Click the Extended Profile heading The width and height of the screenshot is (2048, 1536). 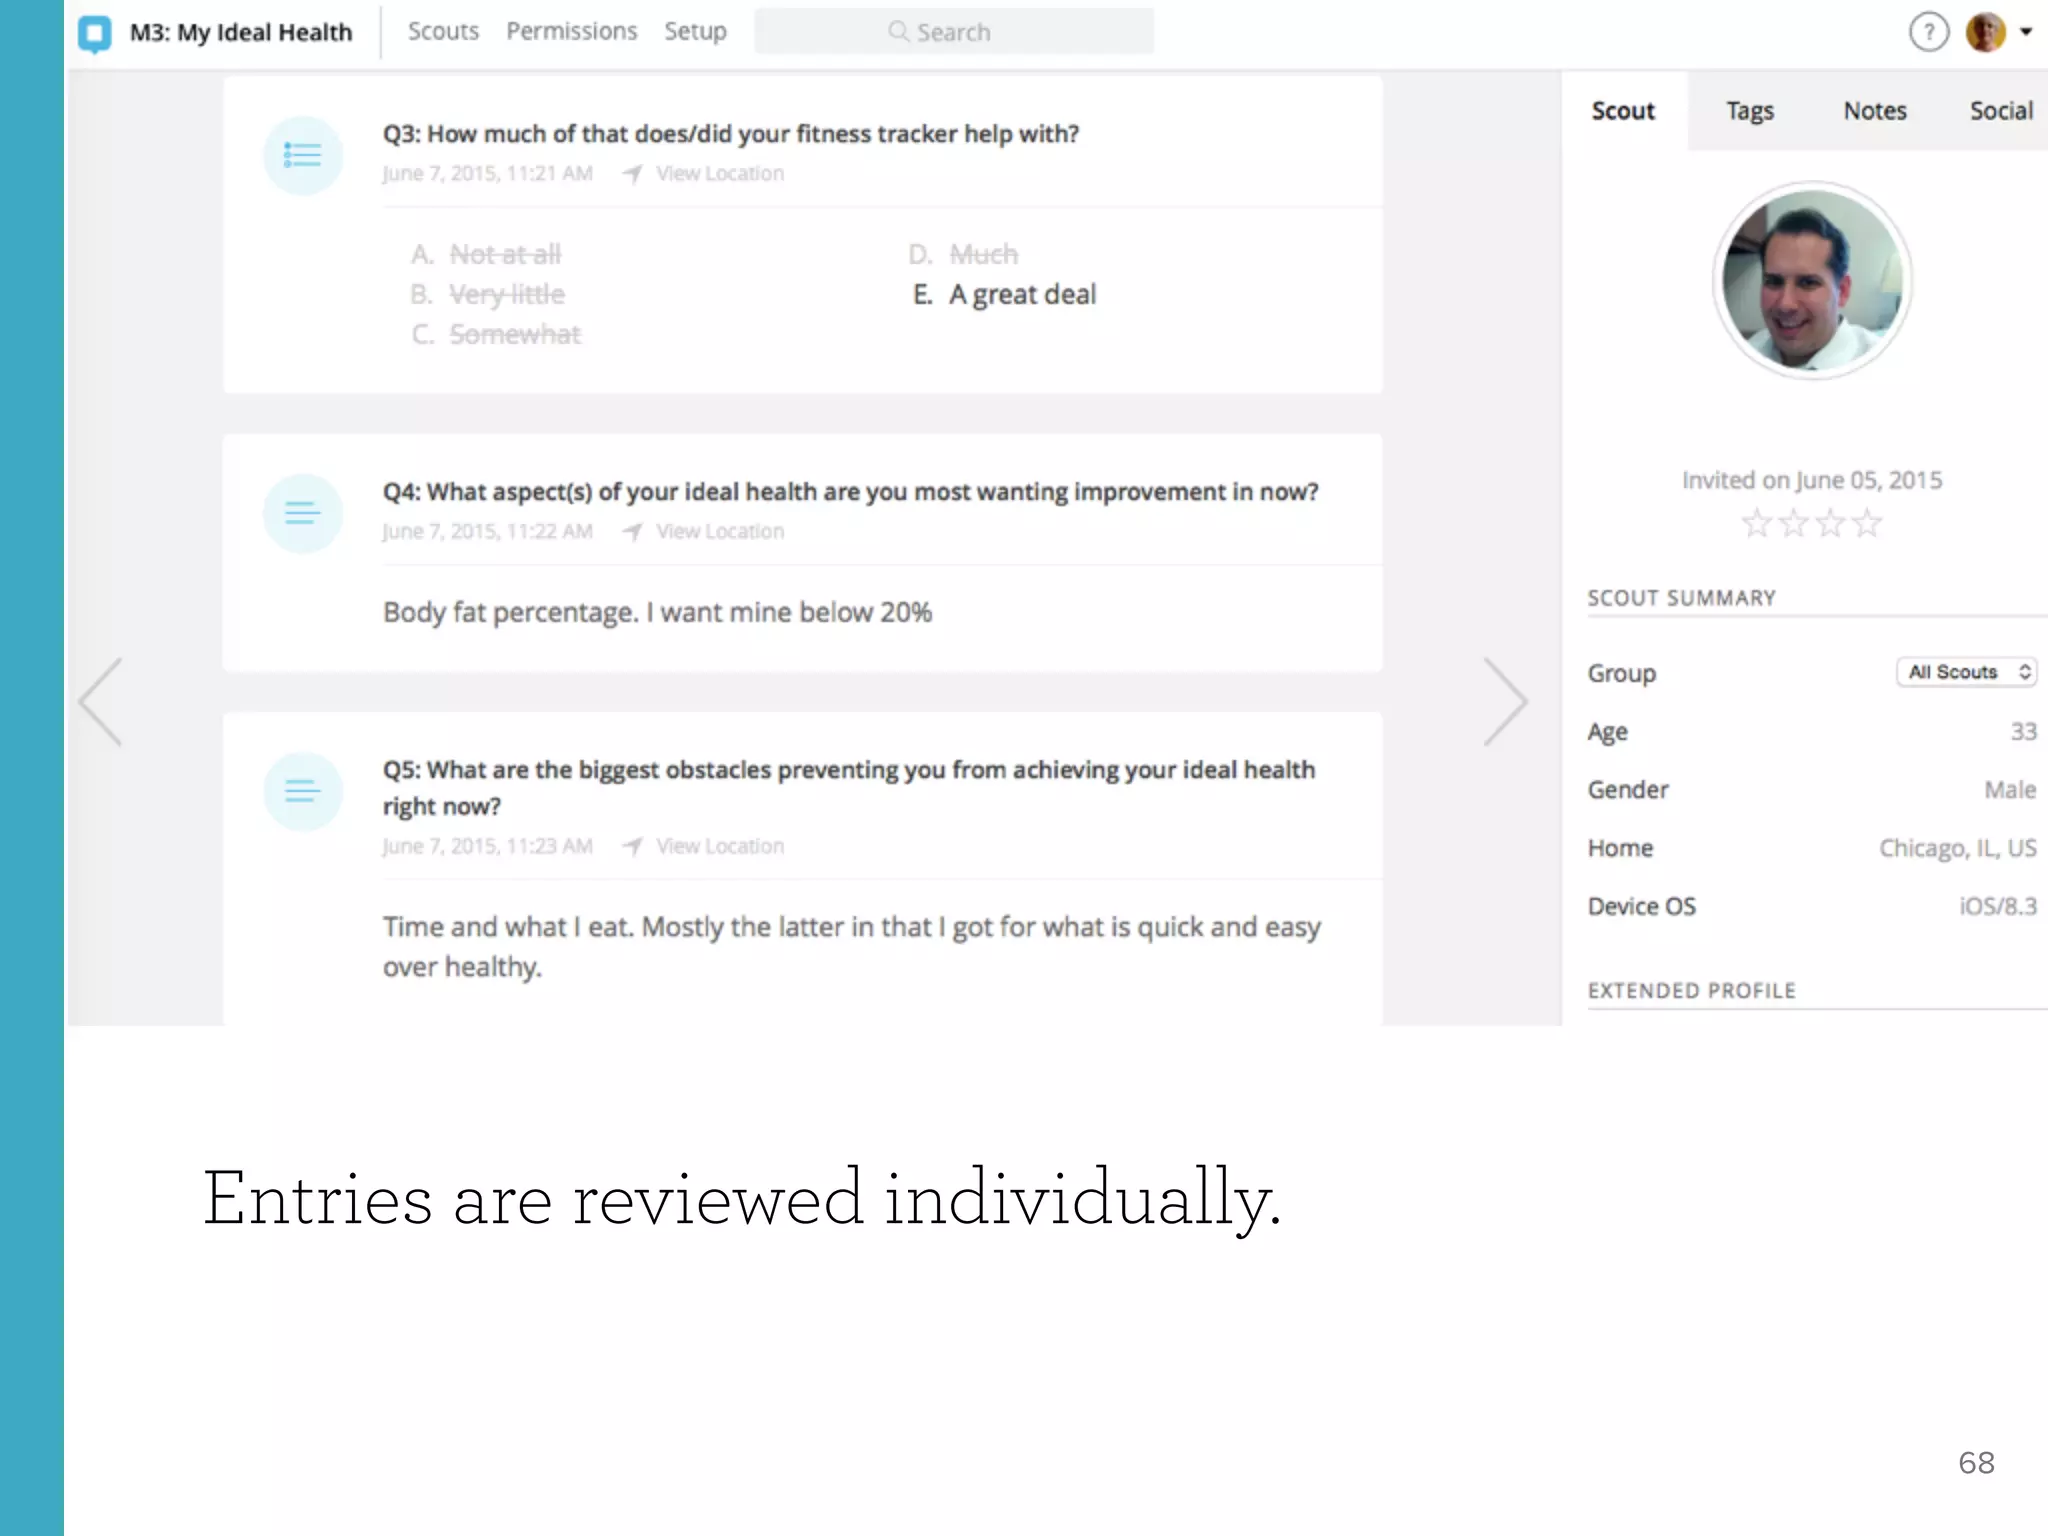point(1692,991)
